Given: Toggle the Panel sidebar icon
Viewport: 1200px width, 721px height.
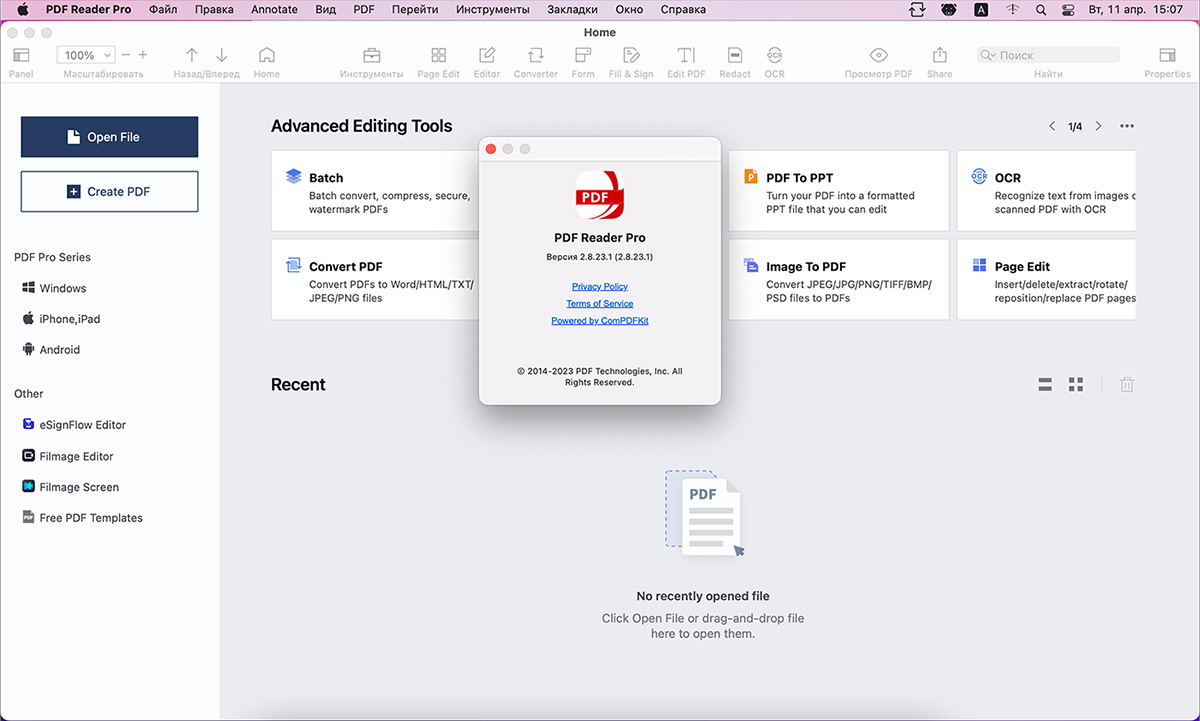Looking at the screenshot, I should coord(21,55).
